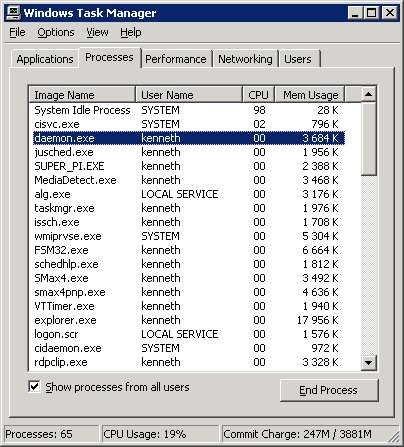Click the End Process button
This screenshot has height=447, width=404.
pos(329,390)
